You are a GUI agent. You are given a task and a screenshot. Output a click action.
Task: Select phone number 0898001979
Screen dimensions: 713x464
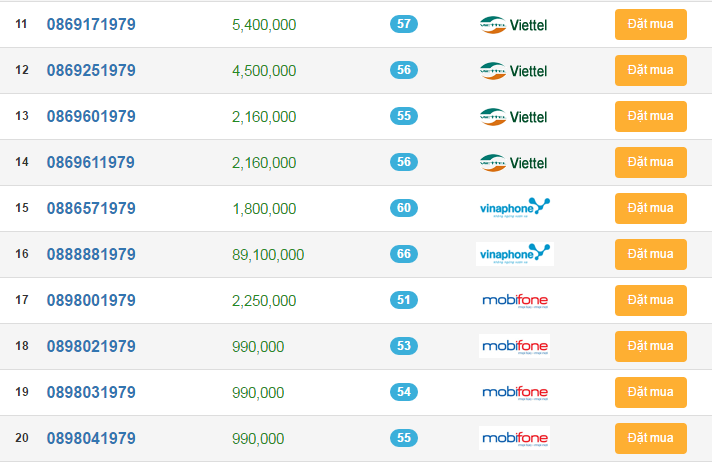(91, 300)
